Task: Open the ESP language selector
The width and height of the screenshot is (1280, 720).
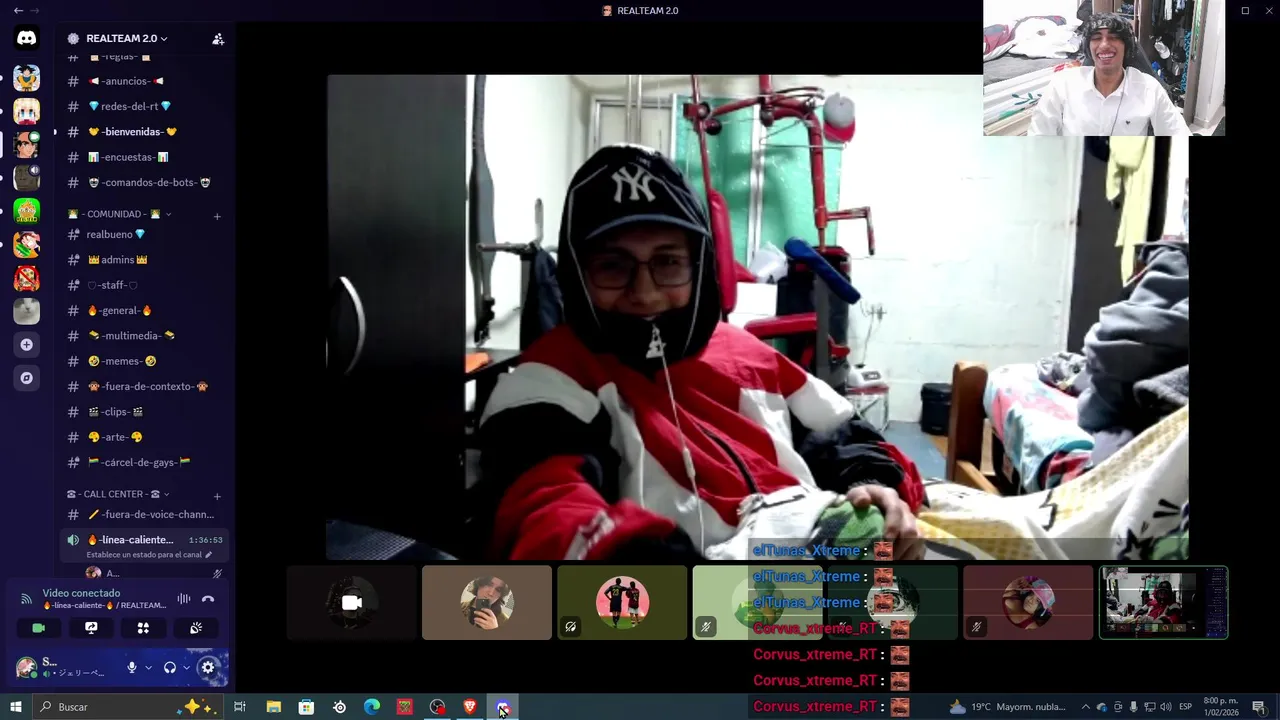Action: [1185, 707]
